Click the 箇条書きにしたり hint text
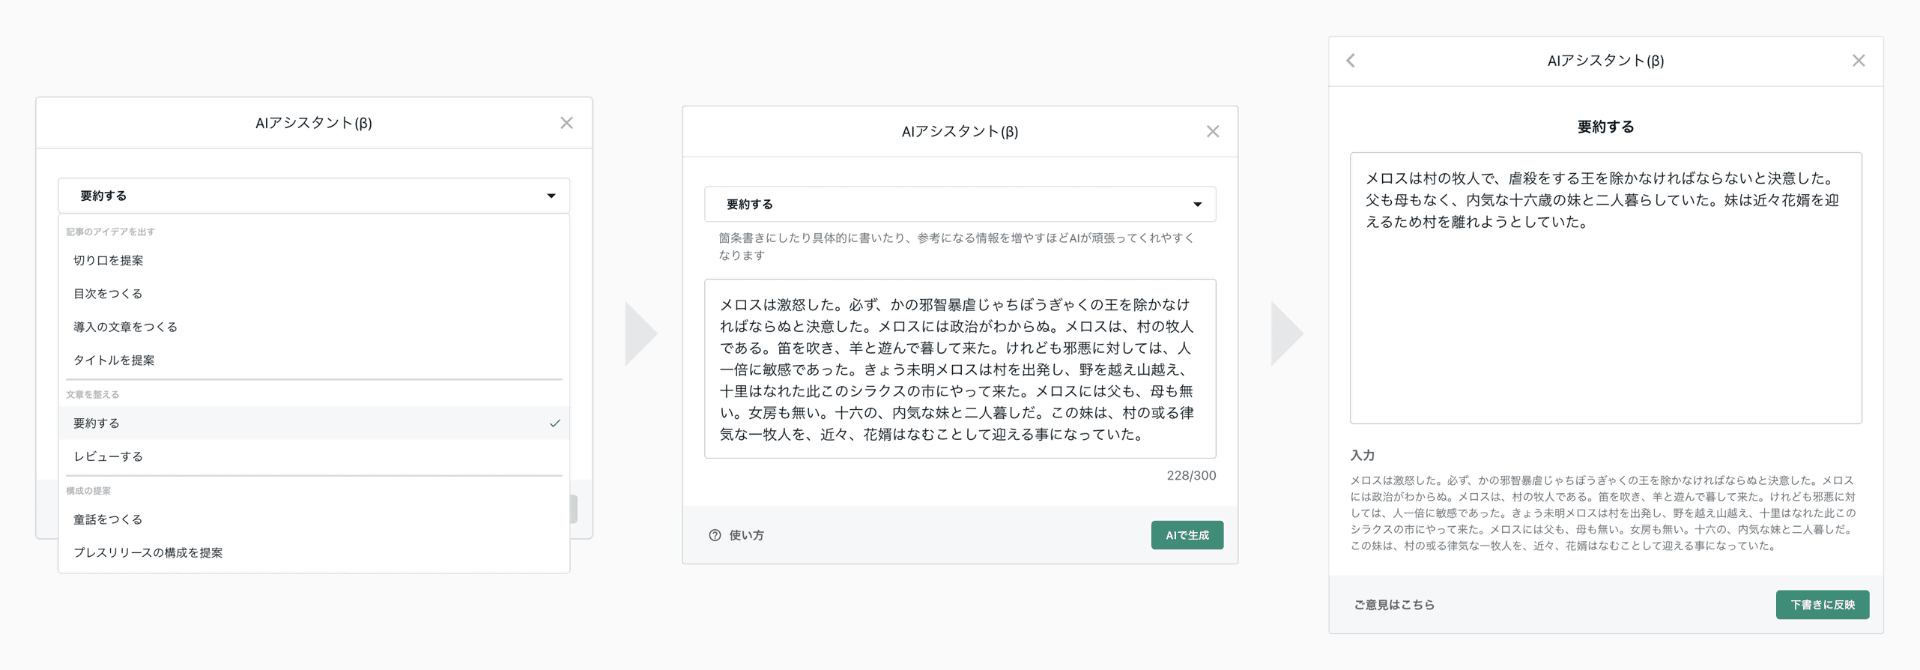The height and width of the screenshot is (670, 1920). coord(956,247)
